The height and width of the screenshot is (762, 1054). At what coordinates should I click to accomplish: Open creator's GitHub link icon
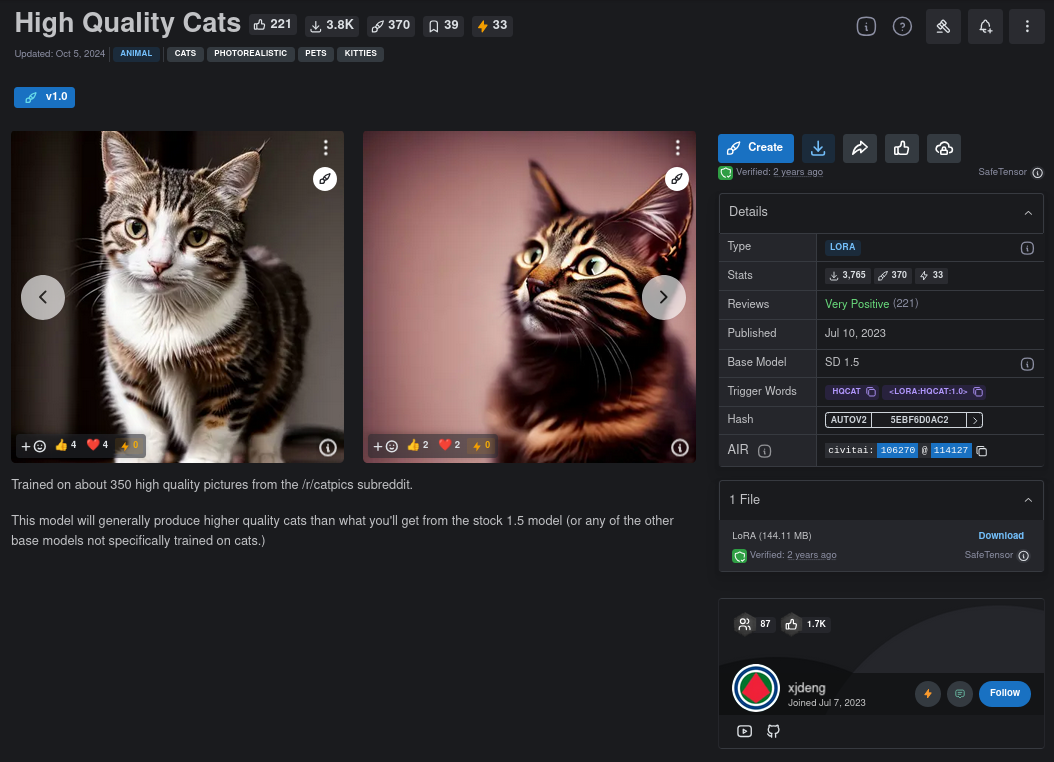point(774,731)
